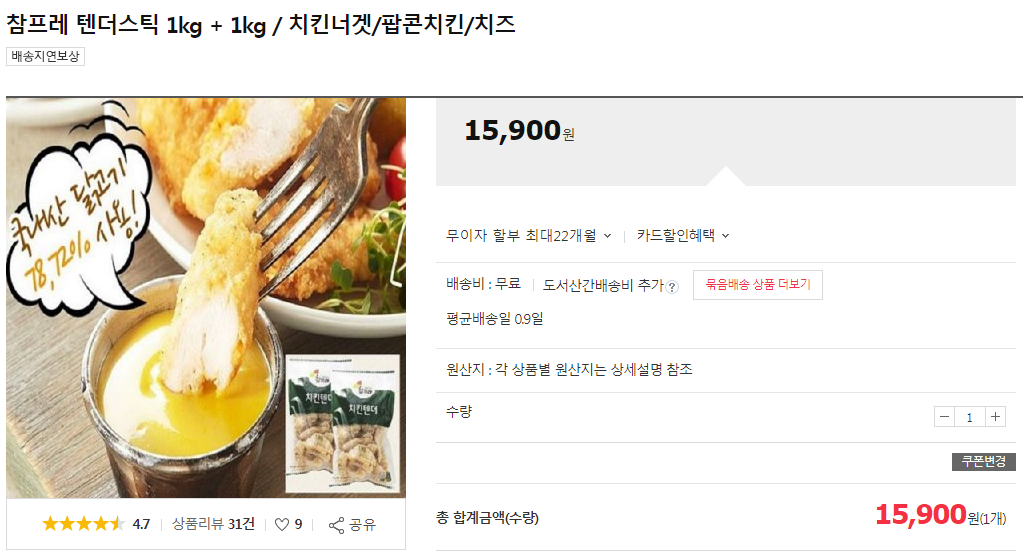Click the 쿠폰변경 button

983,461
